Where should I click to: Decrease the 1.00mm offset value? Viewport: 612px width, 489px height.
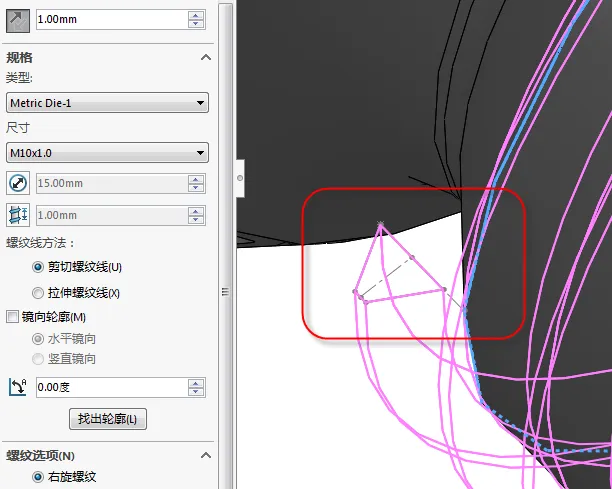coord(196,24)
